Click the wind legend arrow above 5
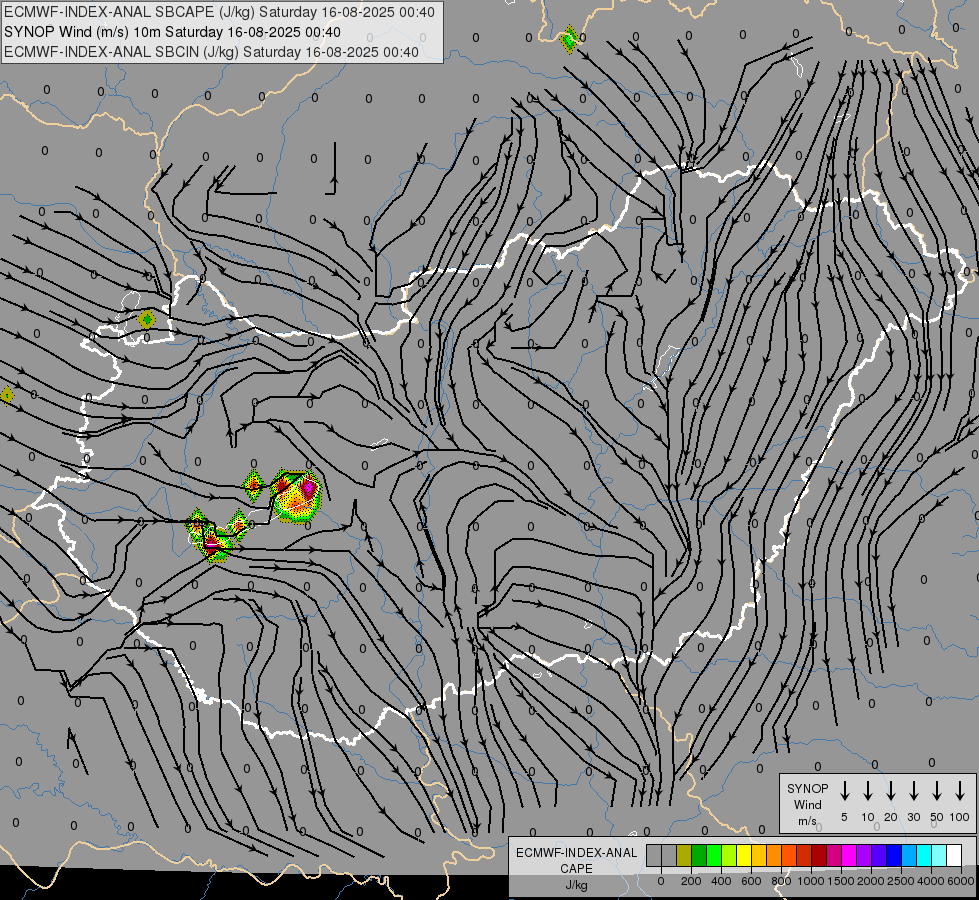The height and width of the screenshot is (900, 979). pos(844,791)
